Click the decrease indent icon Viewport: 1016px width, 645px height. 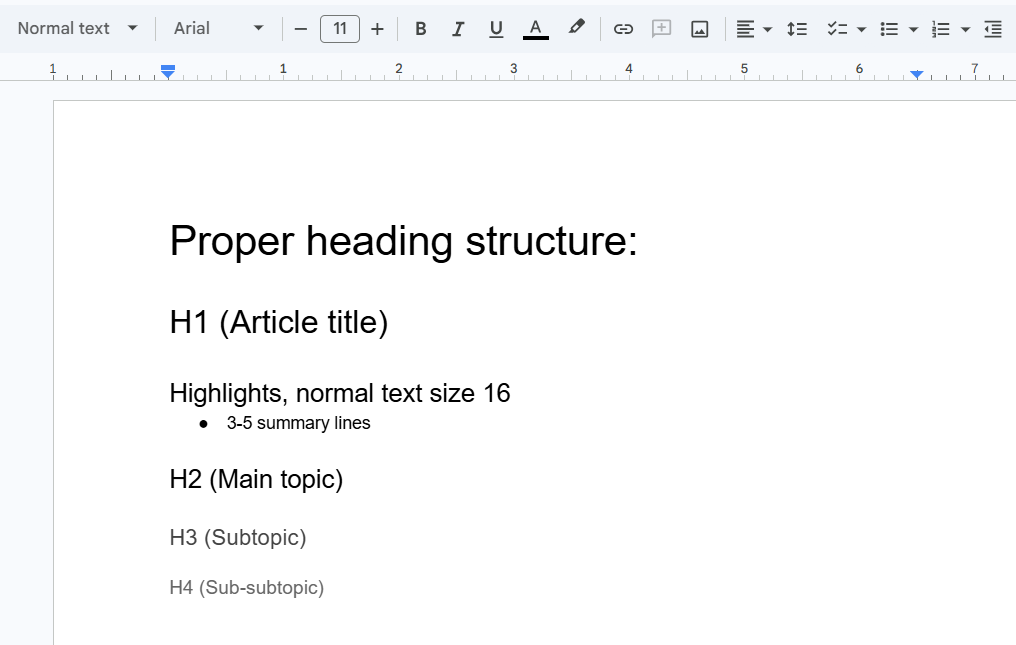coord(993,29)
